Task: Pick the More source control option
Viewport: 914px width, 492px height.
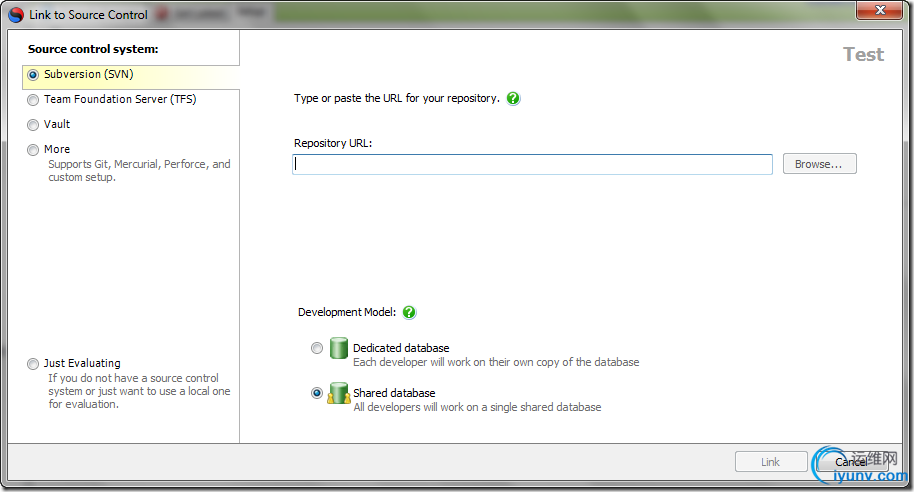Action: (x=33, y=150)
